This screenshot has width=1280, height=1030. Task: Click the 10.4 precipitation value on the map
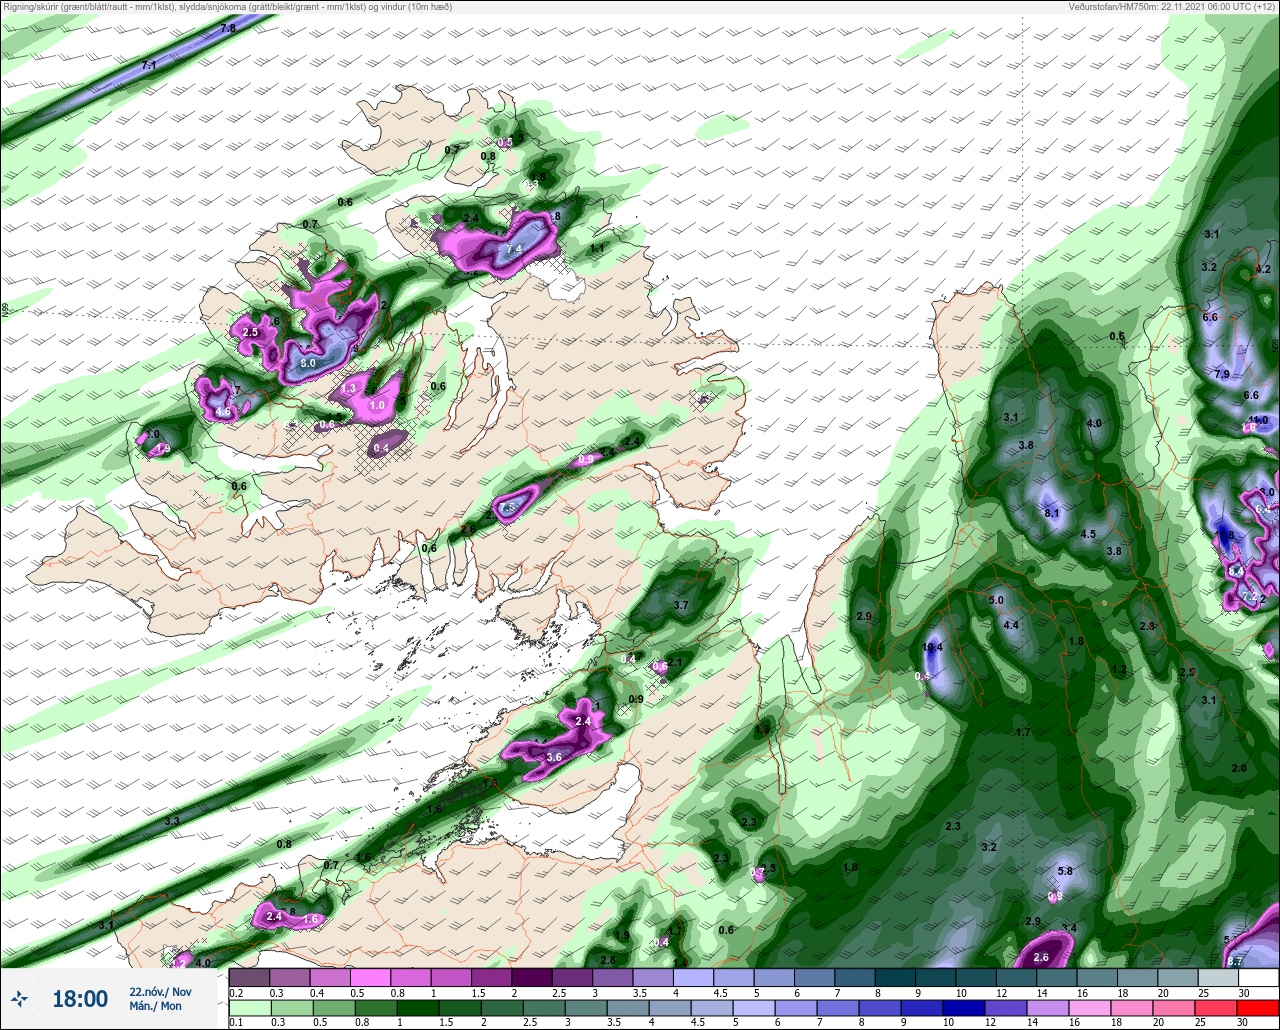click(932, 647)
